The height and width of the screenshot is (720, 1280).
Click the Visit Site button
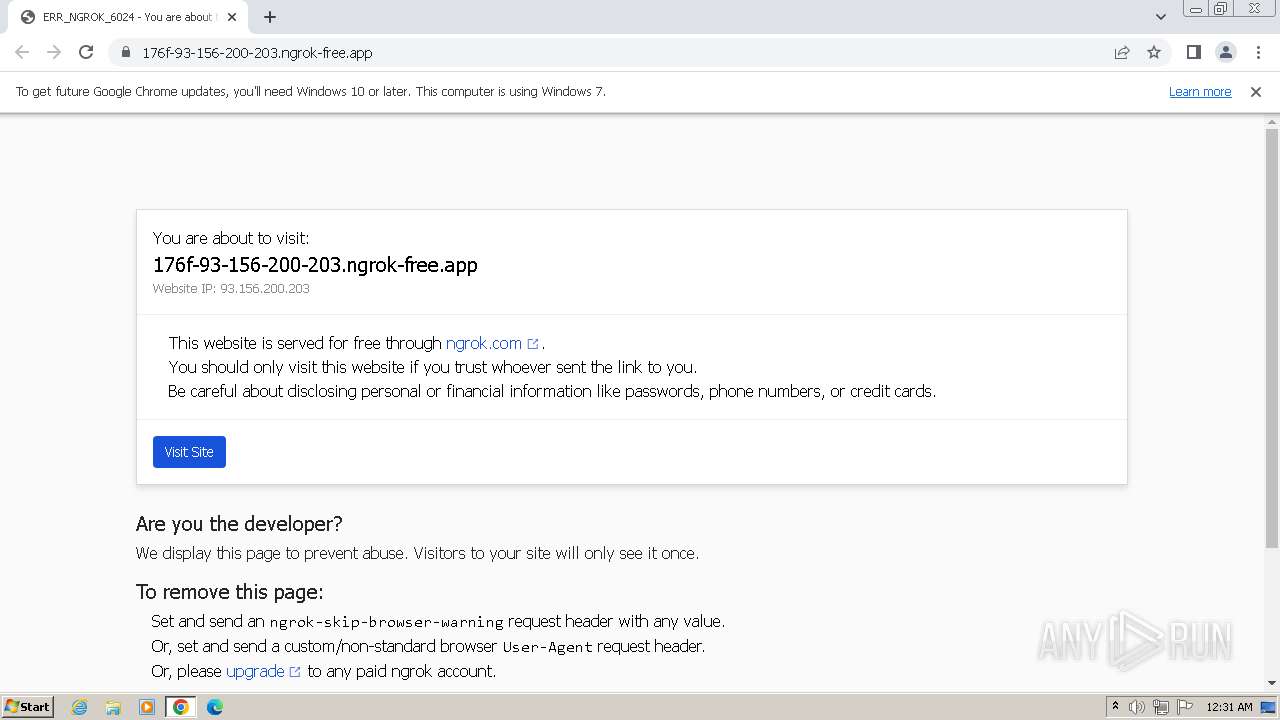click(189, 452)
